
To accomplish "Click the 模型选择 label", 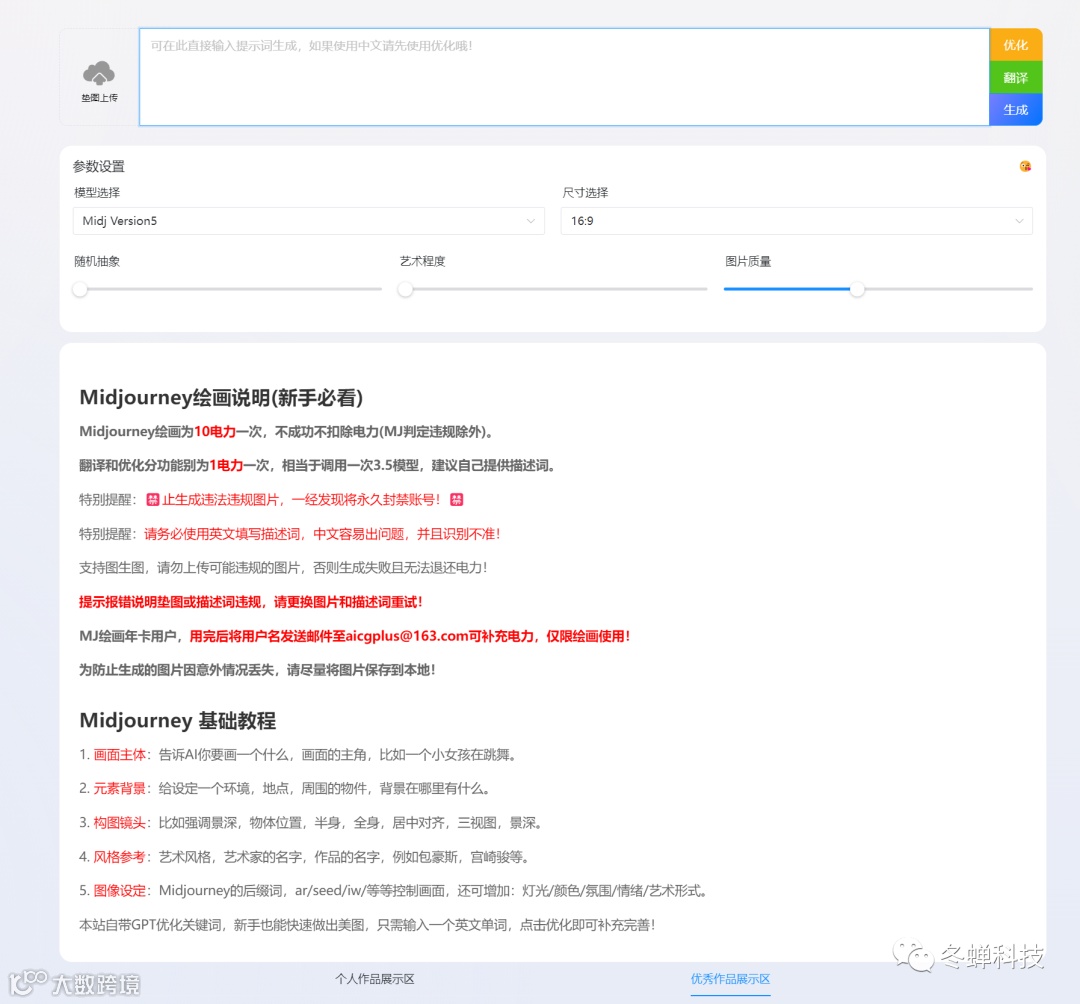I will pyautogui.click(x=97, y=193).
